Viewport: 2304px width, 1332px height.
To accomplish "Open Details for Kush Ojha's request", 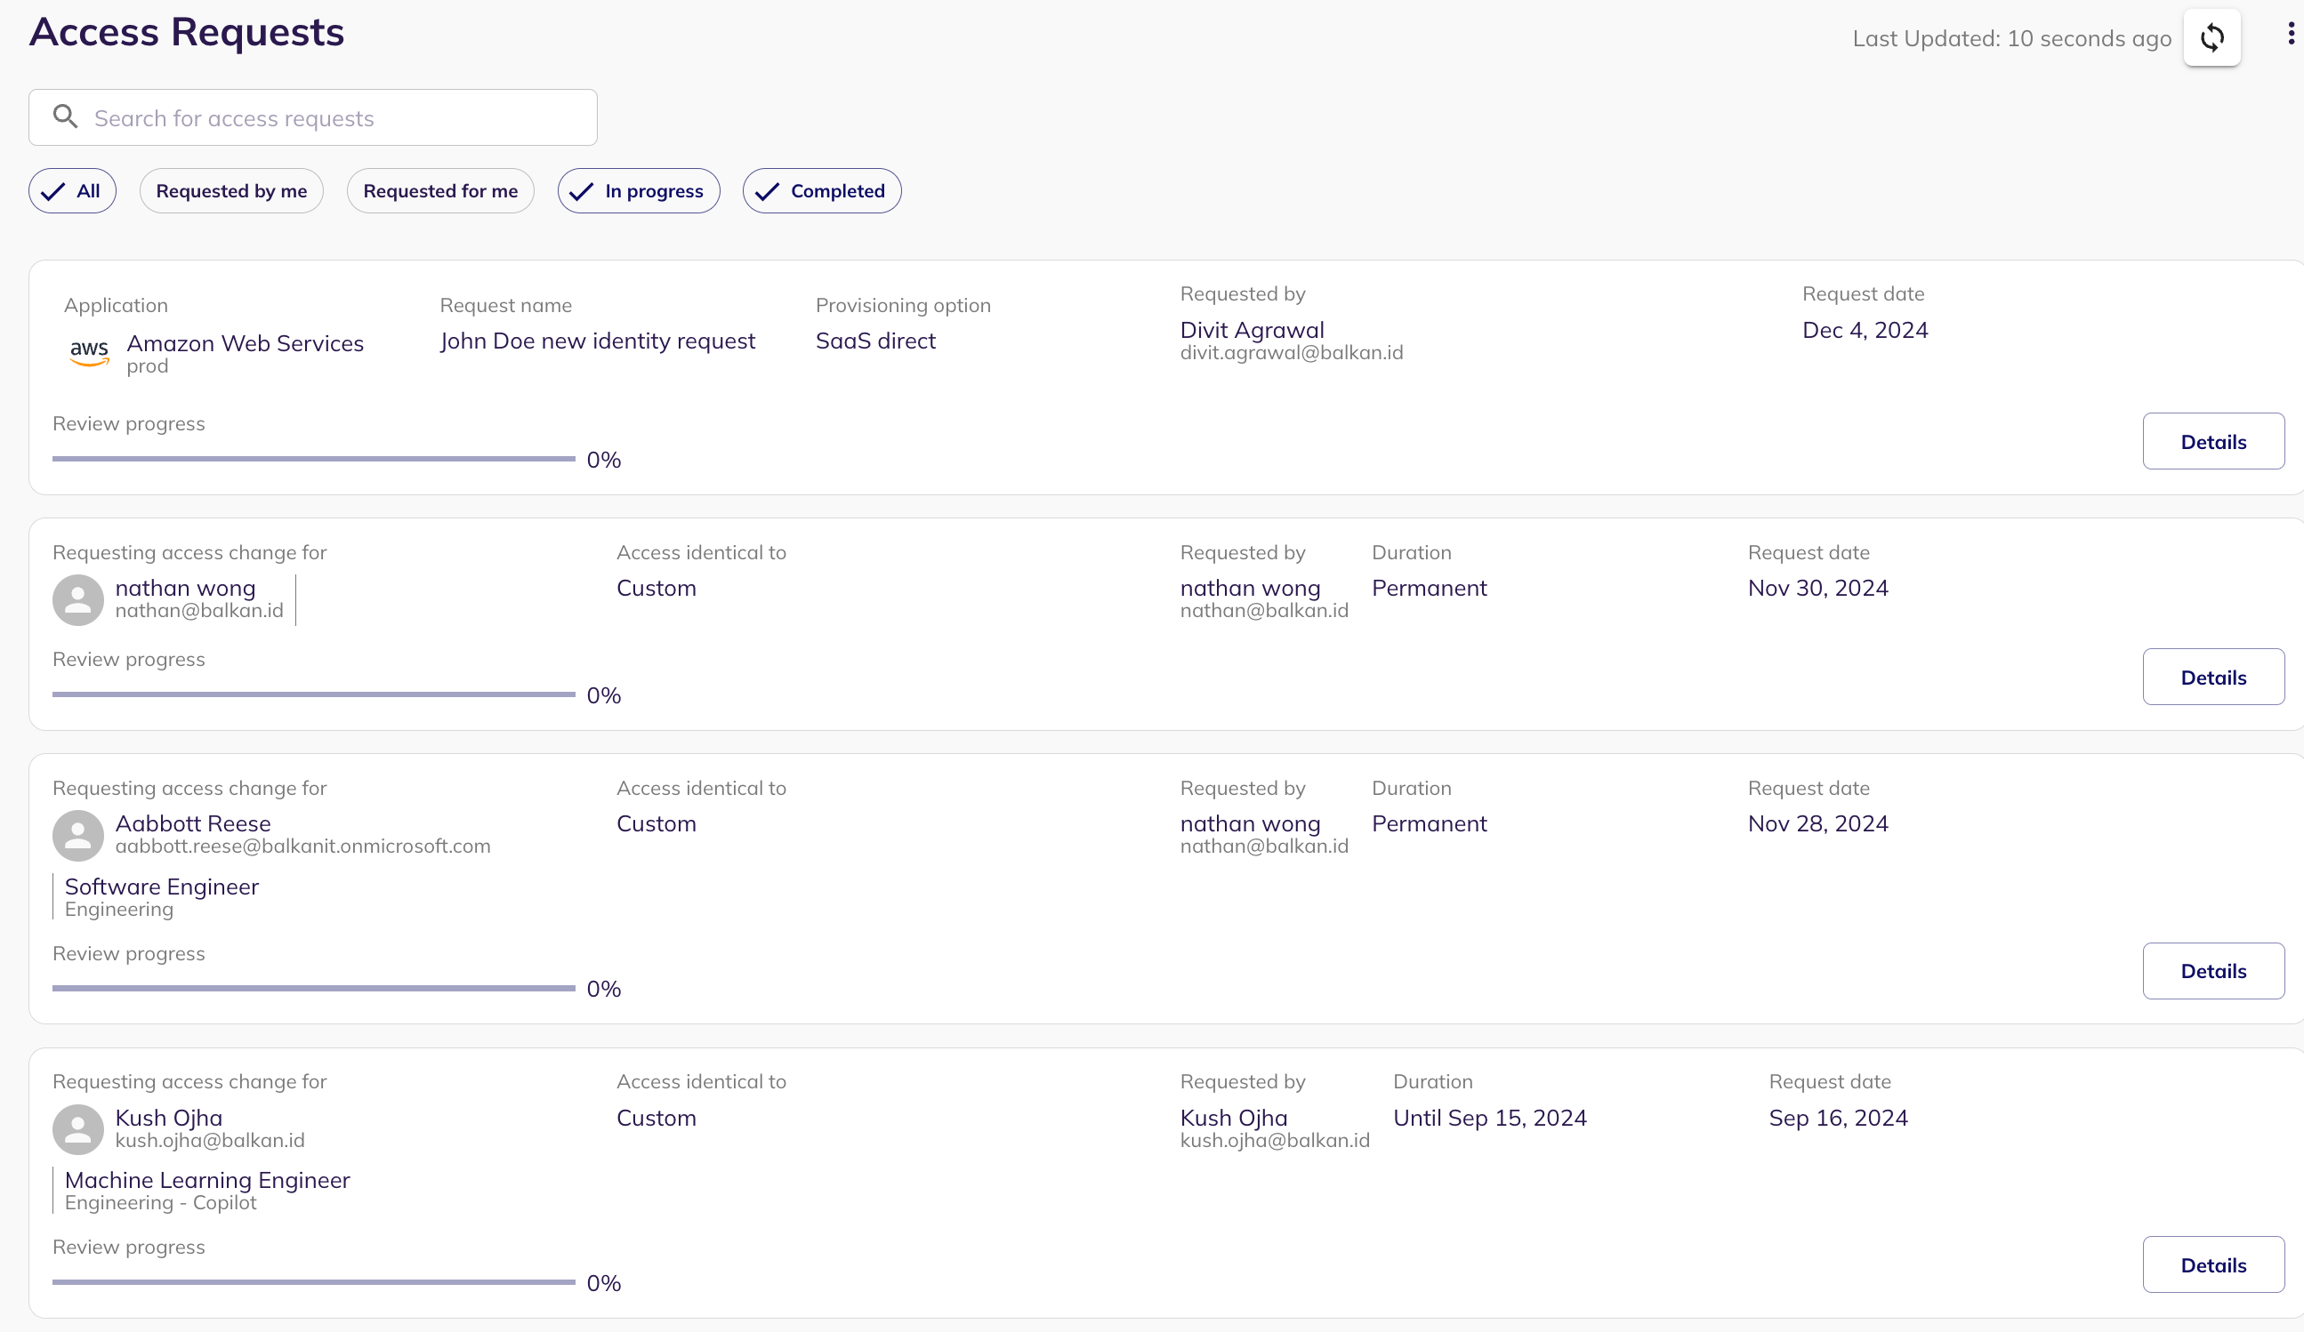I will tap(2212, 1265).
